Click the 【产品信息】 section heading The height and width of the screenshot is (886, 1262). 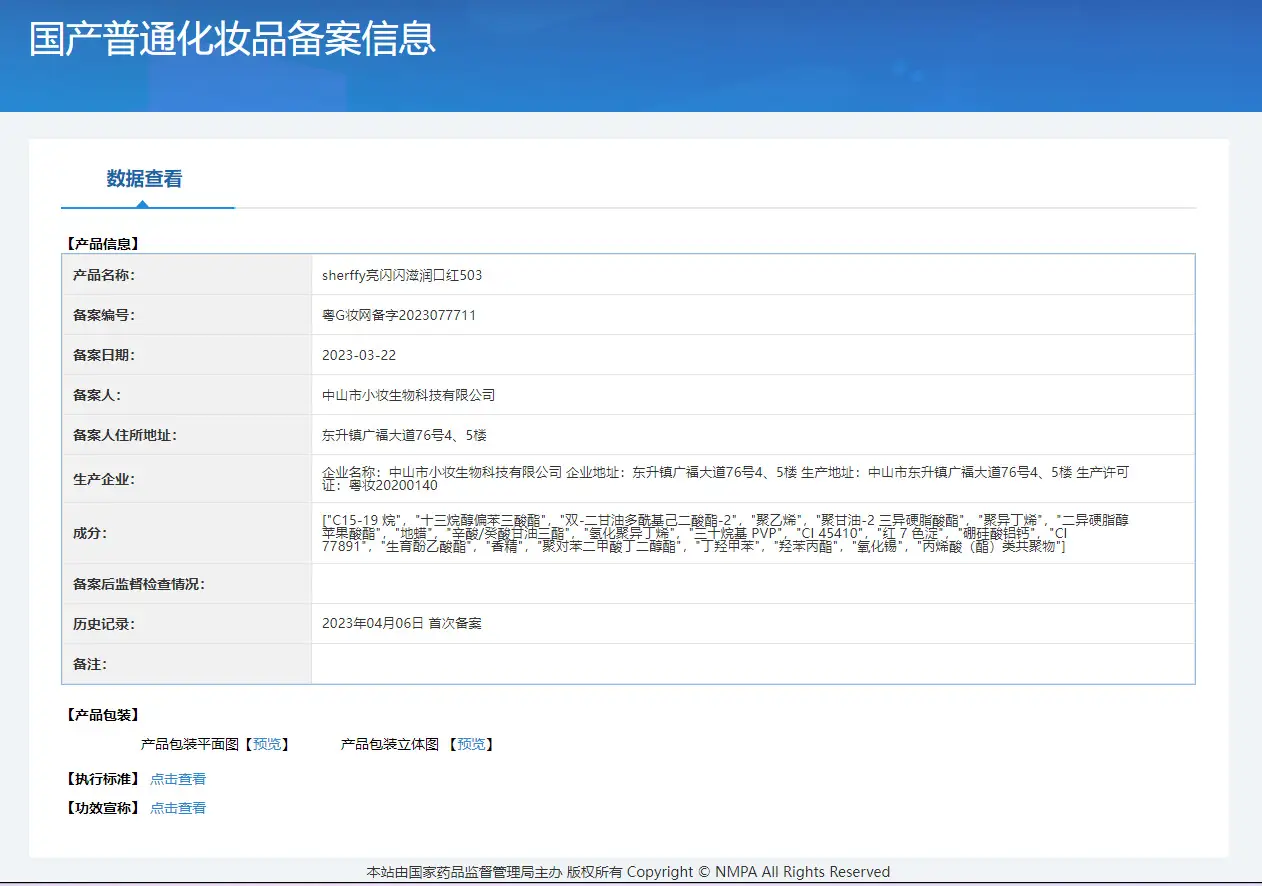pyautogui.click(x=101, y=243)
